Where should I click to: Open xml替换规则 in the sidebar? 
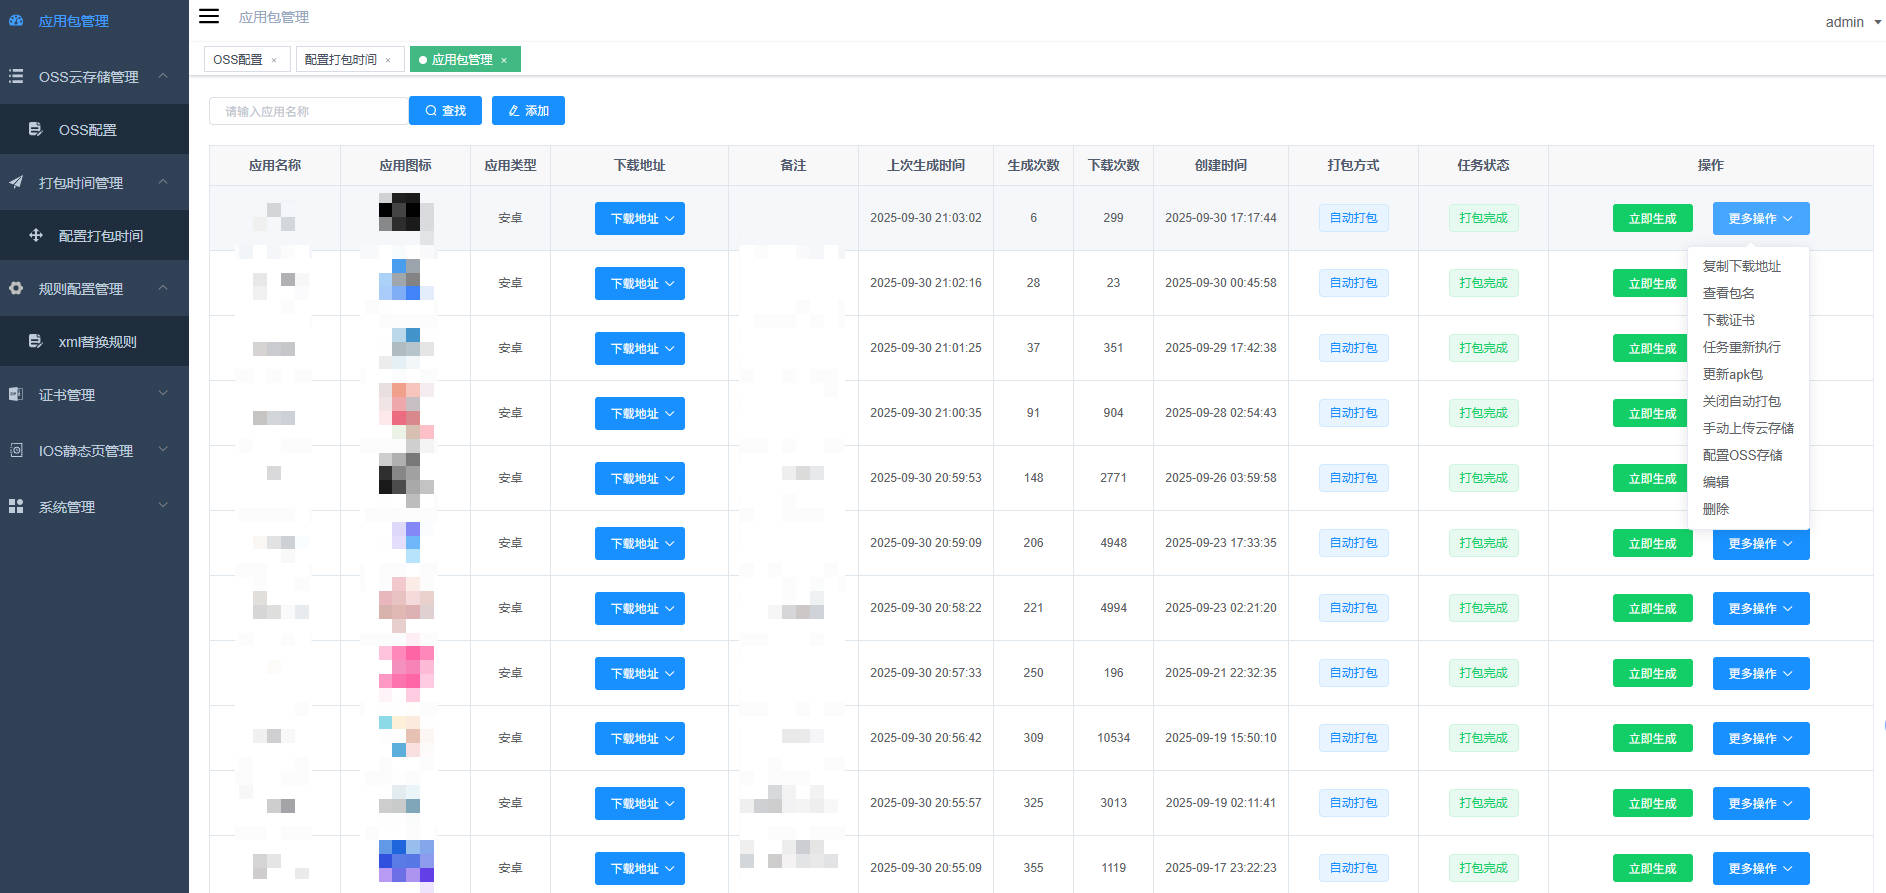pyautogui.click(x=97, y=342)
